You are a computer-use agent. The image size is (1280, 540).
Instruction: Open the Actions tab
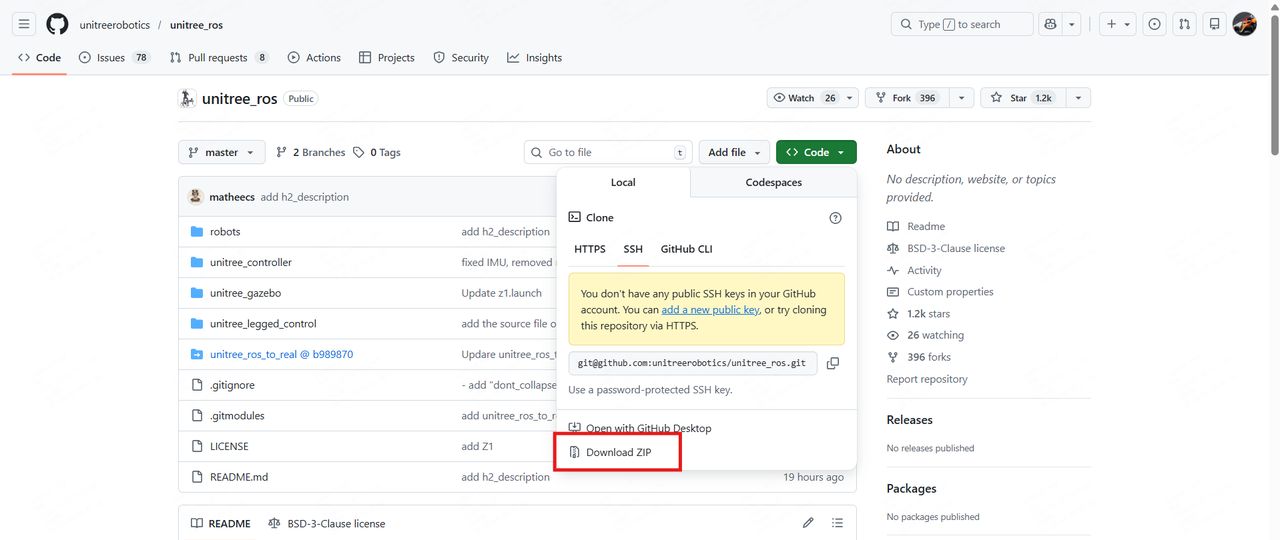pos(314,58)
